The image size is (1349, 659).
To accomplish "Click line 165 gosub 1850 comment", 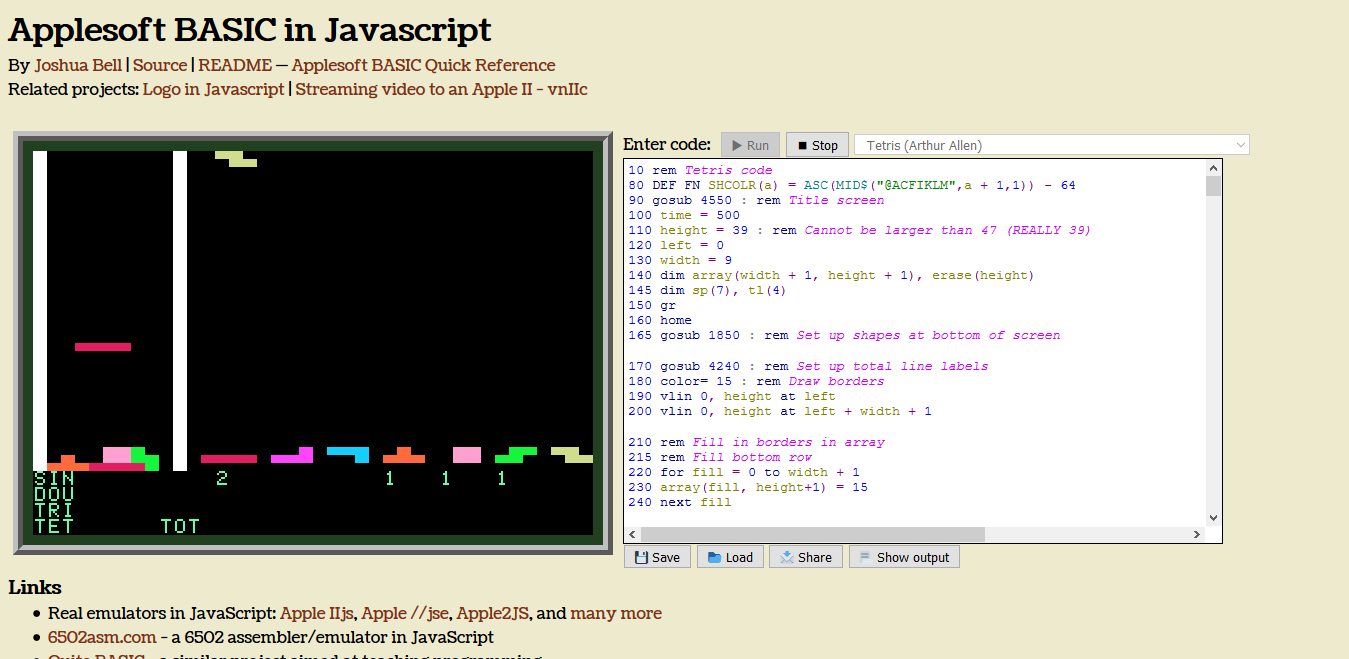I will (844, 335).
